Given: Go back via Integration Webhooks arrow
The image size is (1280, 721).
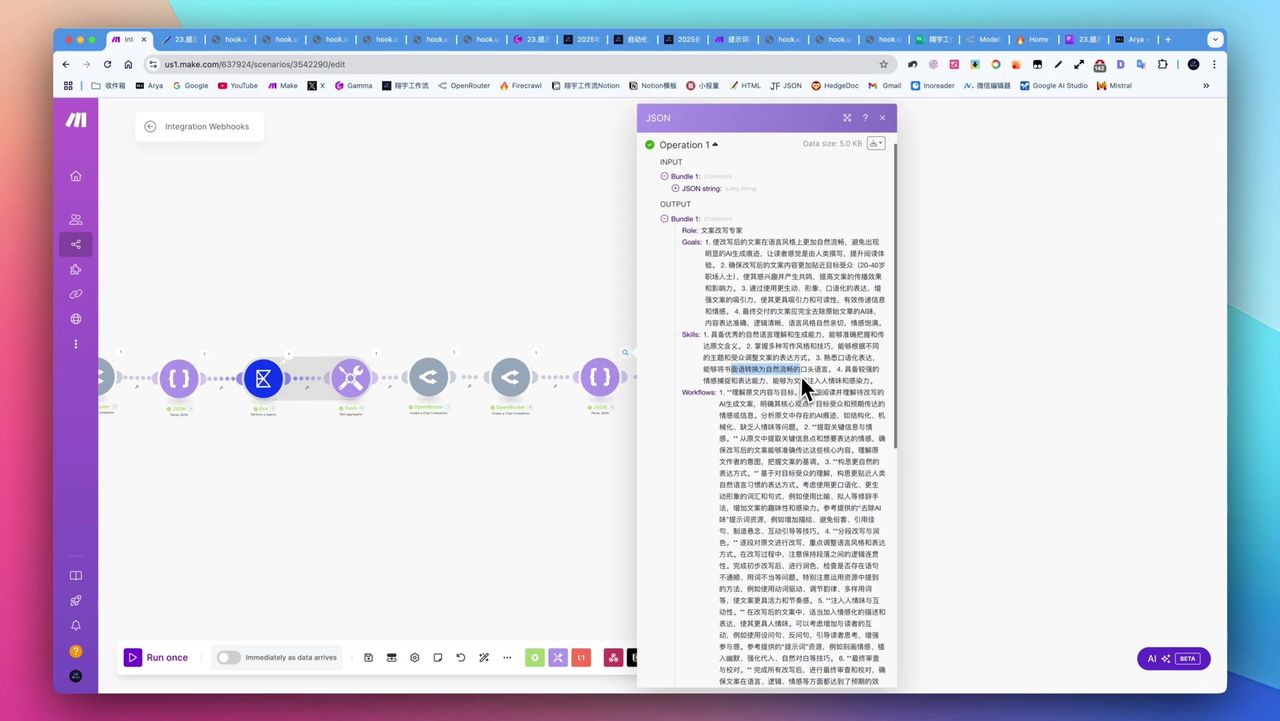Looking at the screenshot, I should pos(150,127).
